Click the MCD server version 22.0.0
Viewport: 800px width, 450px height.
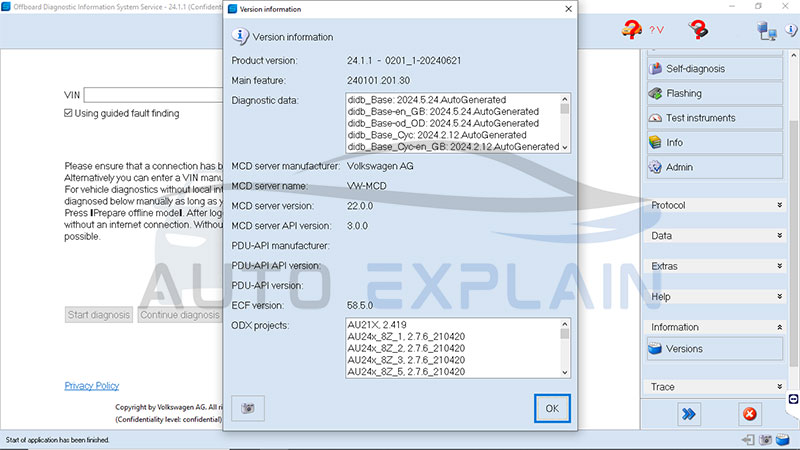[x=360, y=206]
